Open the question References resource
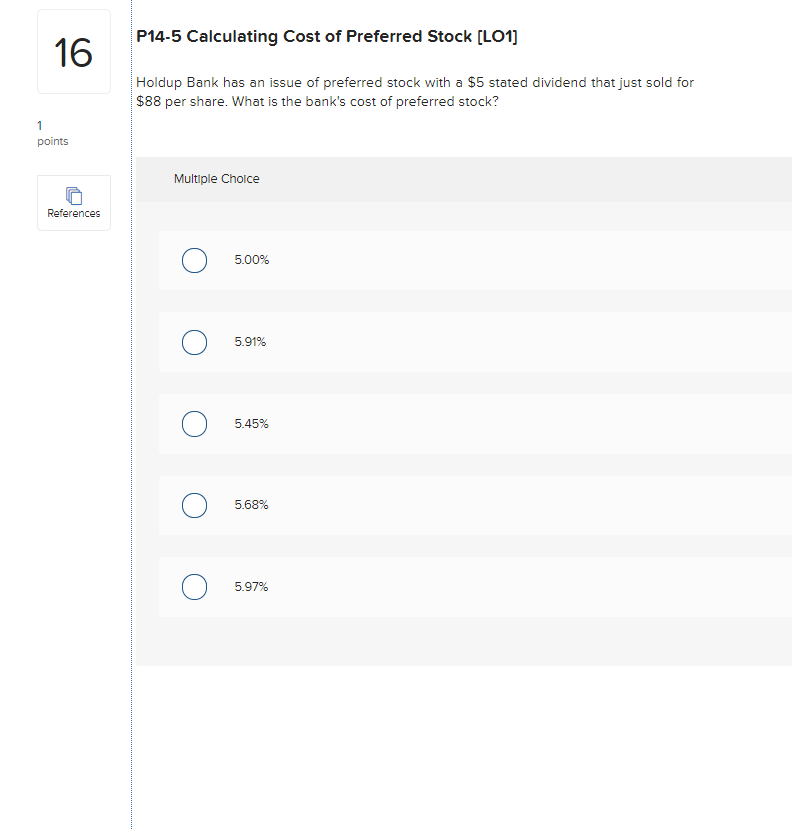This screenshot has width=792, height=829. [73, 202]
